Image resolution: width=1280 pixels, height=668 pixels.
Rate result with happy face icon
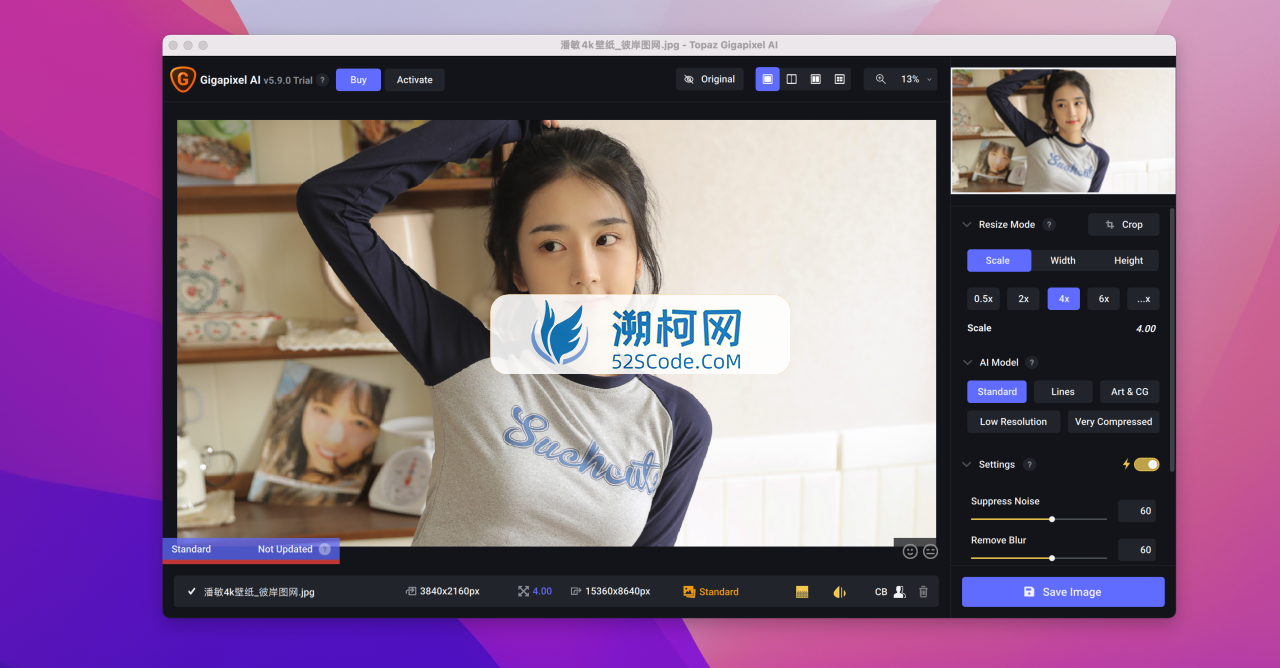pos(910,551)
